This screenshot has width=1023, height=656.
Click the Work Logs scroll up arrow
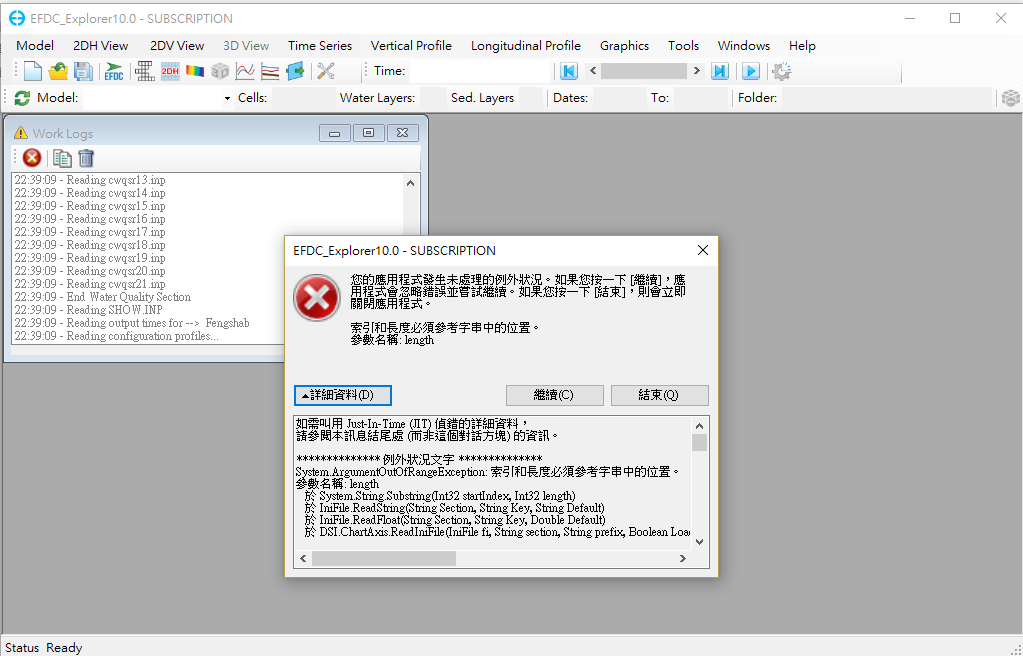[x=410, y=183]
